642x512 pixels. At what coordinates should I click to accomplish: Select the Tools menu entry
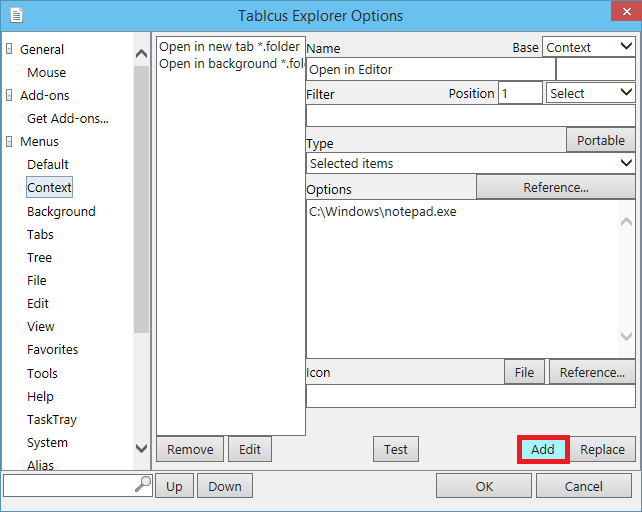point(42,373)
